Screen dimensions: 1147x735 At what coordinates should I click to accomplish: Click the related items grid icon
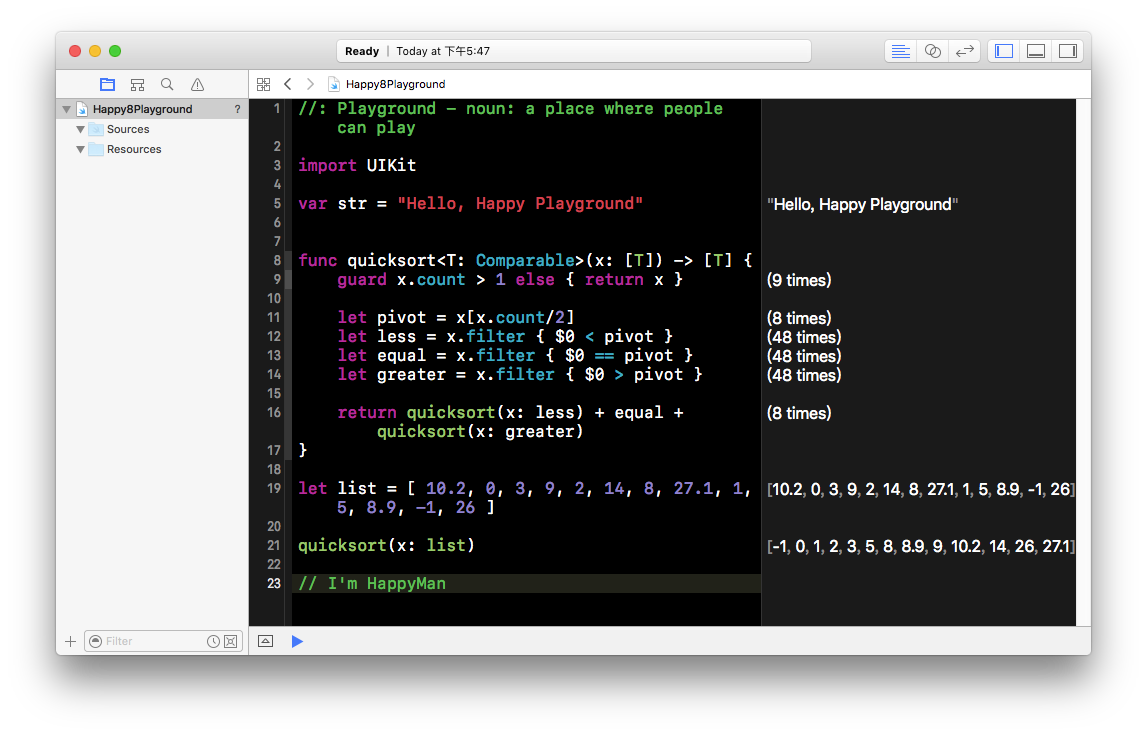(263, 84)
